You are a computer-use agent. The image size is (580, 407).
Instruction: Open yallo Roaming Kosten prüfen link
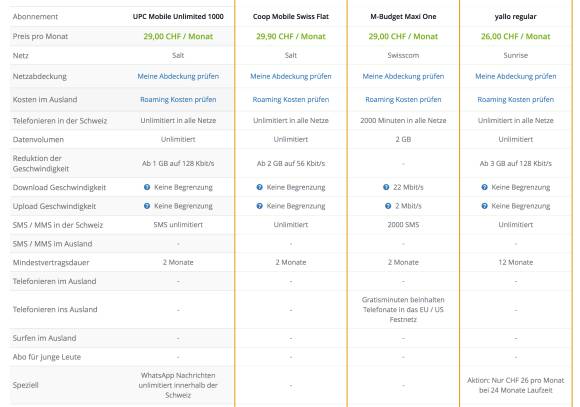(516, 100)
